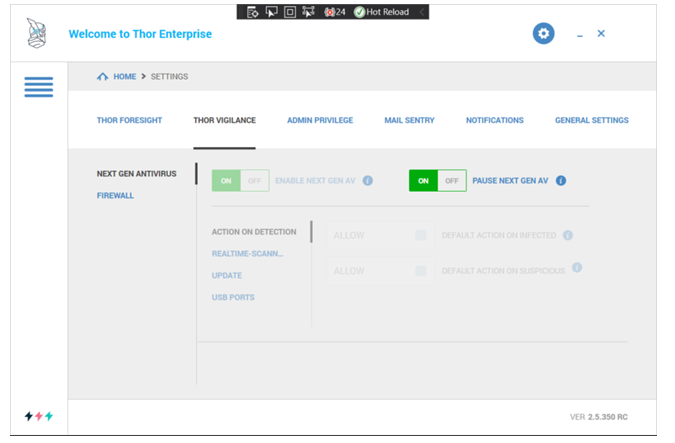Show info for Pause Next Gen AV
675x443 pixels.
coord(561,181)
